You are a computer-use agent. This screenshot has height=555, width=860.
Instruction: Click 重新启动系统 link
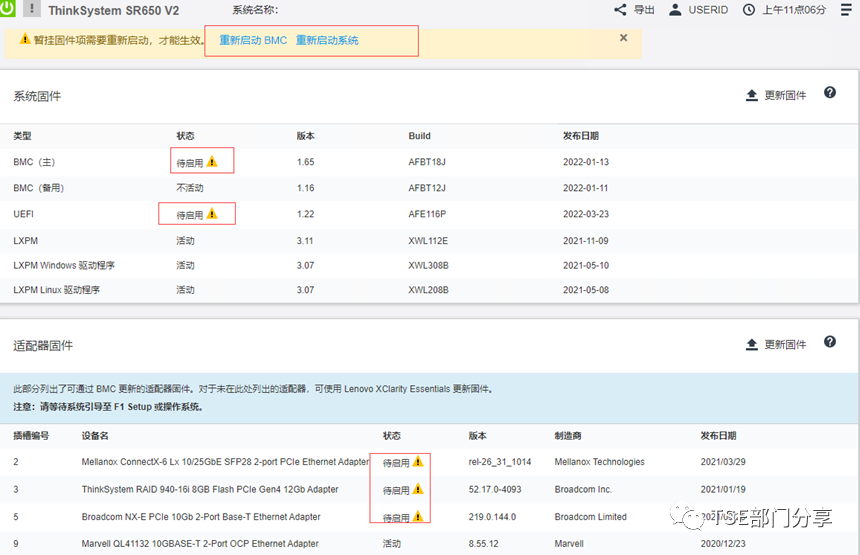(x=327, y=40)
